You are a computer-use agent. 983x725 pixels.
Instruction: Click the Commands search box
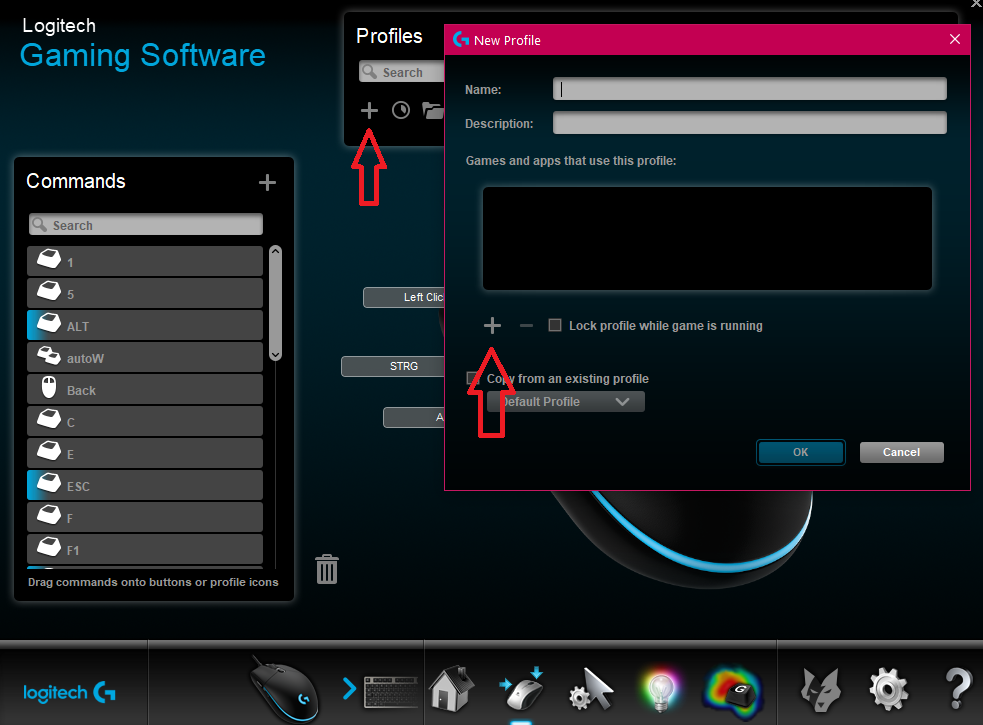pos(145,225)
